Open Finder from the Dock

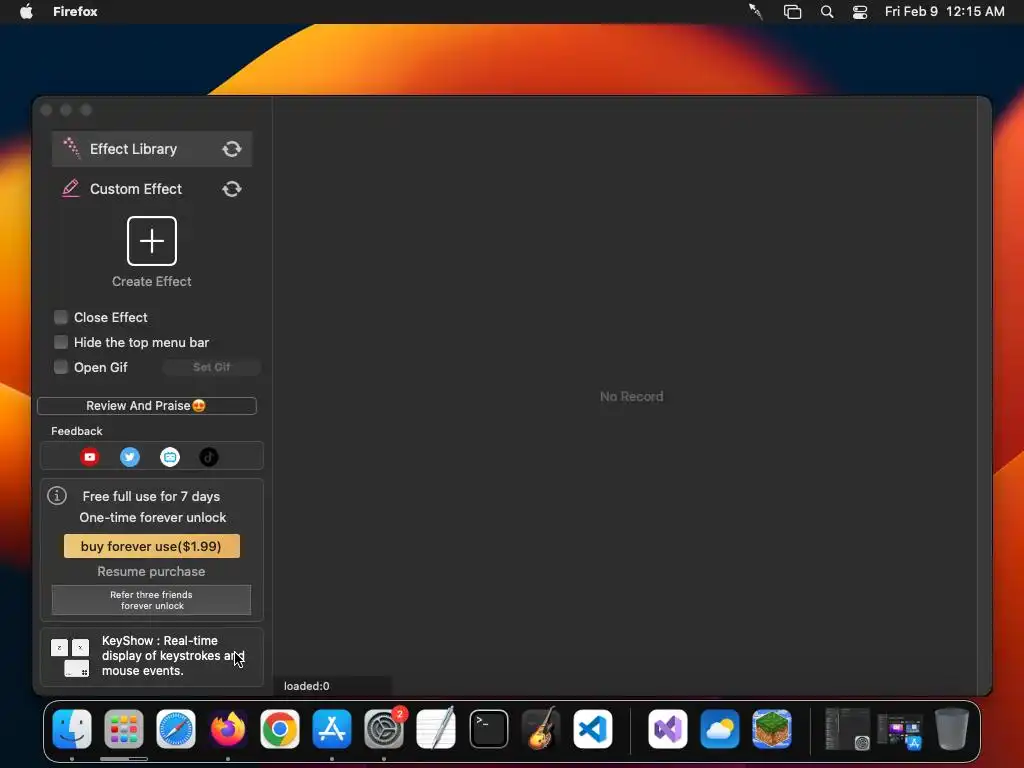72,729
